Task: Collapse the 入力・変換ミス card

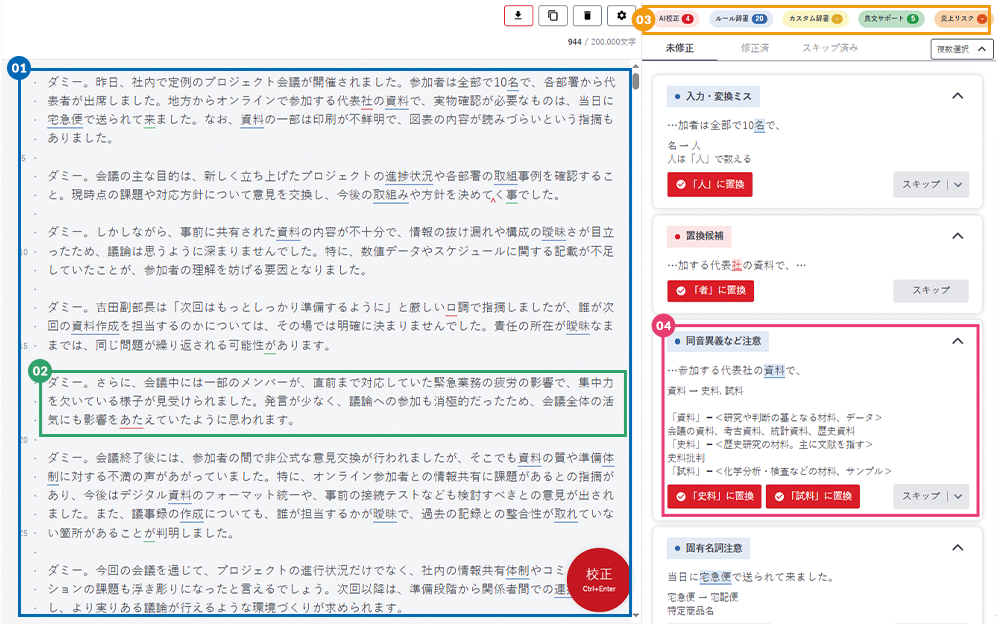Action: click(957, 96)
